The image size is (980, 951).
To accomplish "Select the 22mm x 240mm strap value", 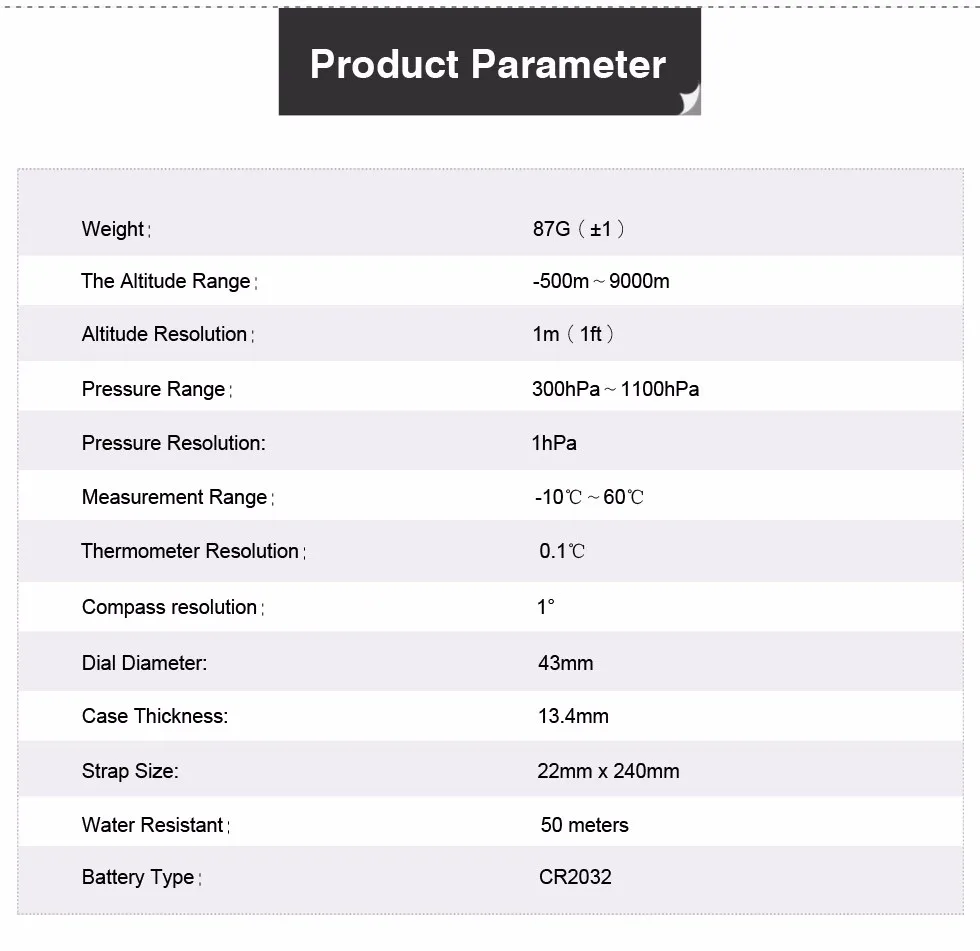I will click(608, 771).
